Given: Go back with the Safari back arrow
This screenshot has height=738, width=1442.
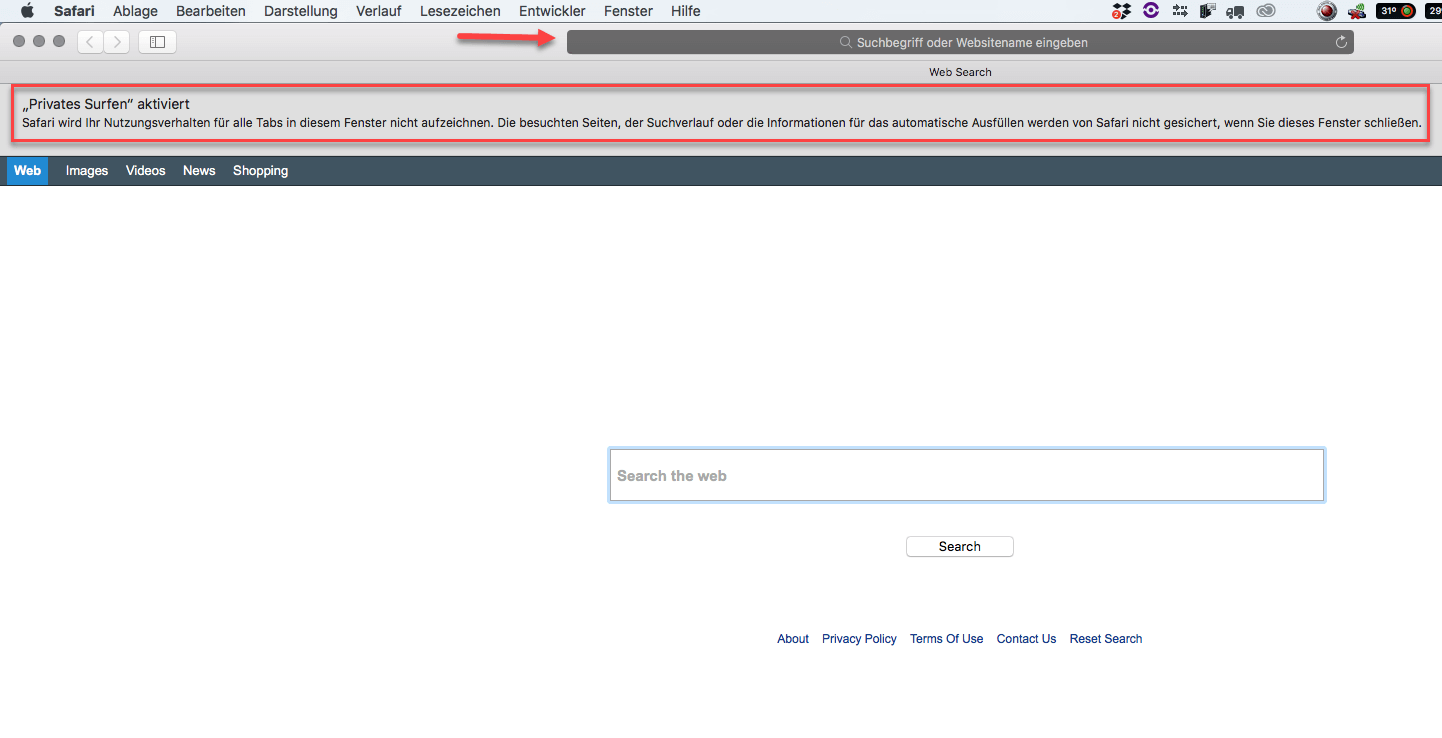Looking at the screenshot, I should point(91,42).
